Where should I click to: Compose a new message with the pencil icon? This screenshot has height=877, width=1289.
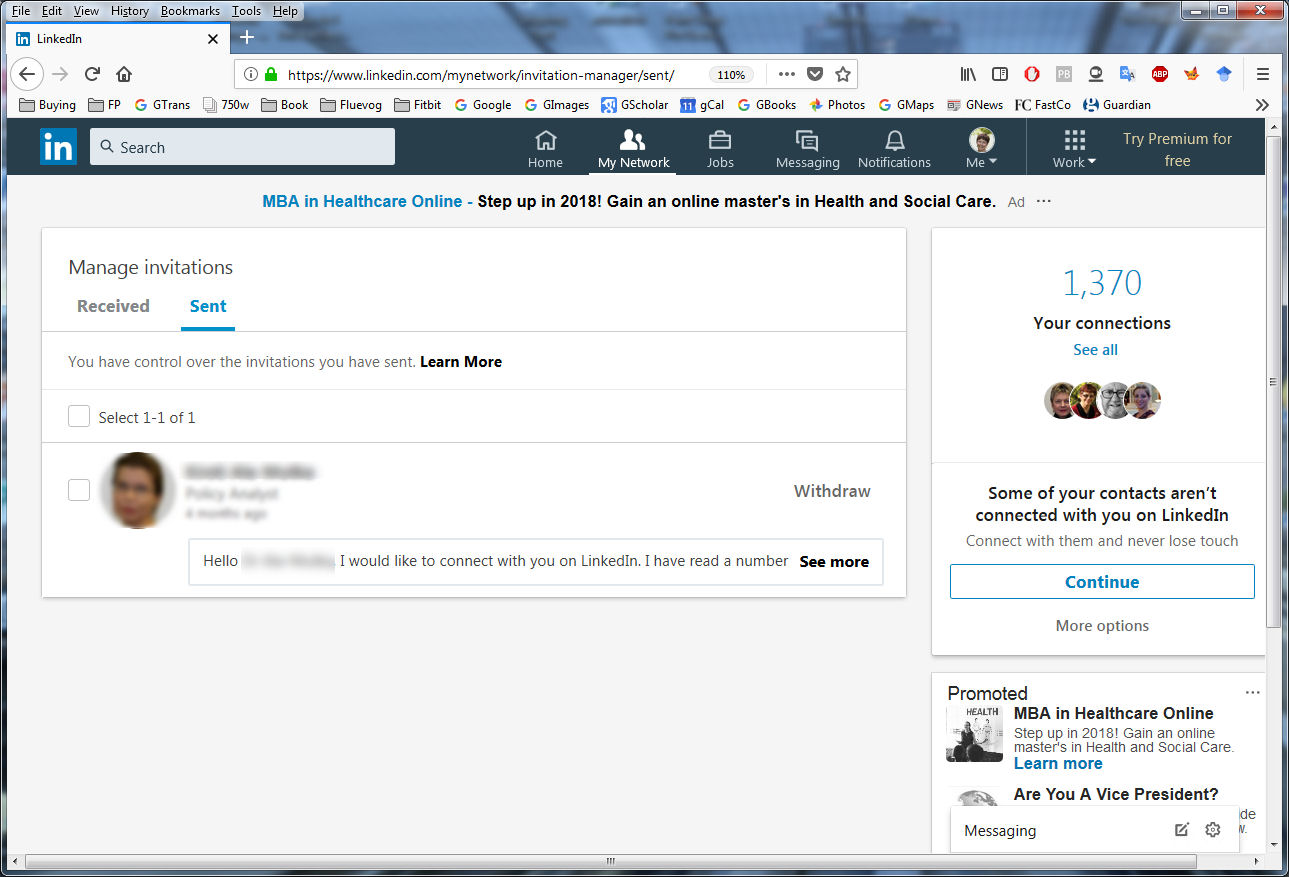pos(1181,829)
